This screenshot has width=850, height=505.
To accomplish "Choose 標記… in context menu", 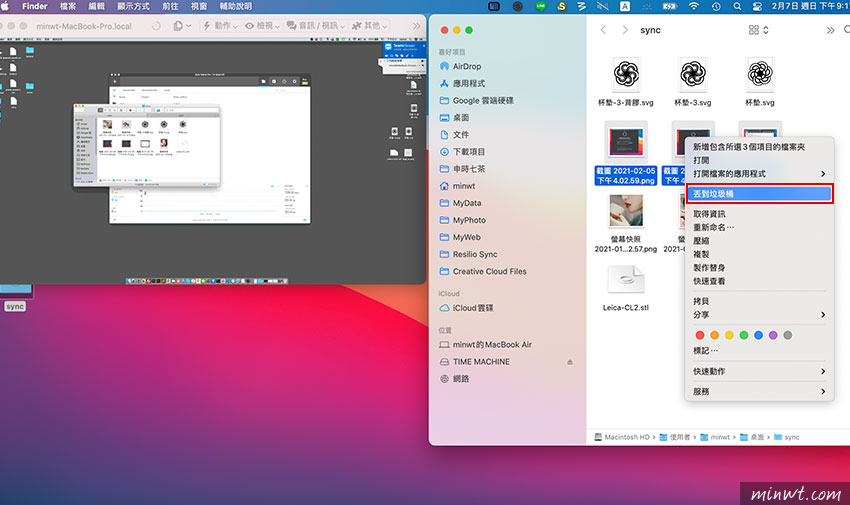I will point(757,351).
